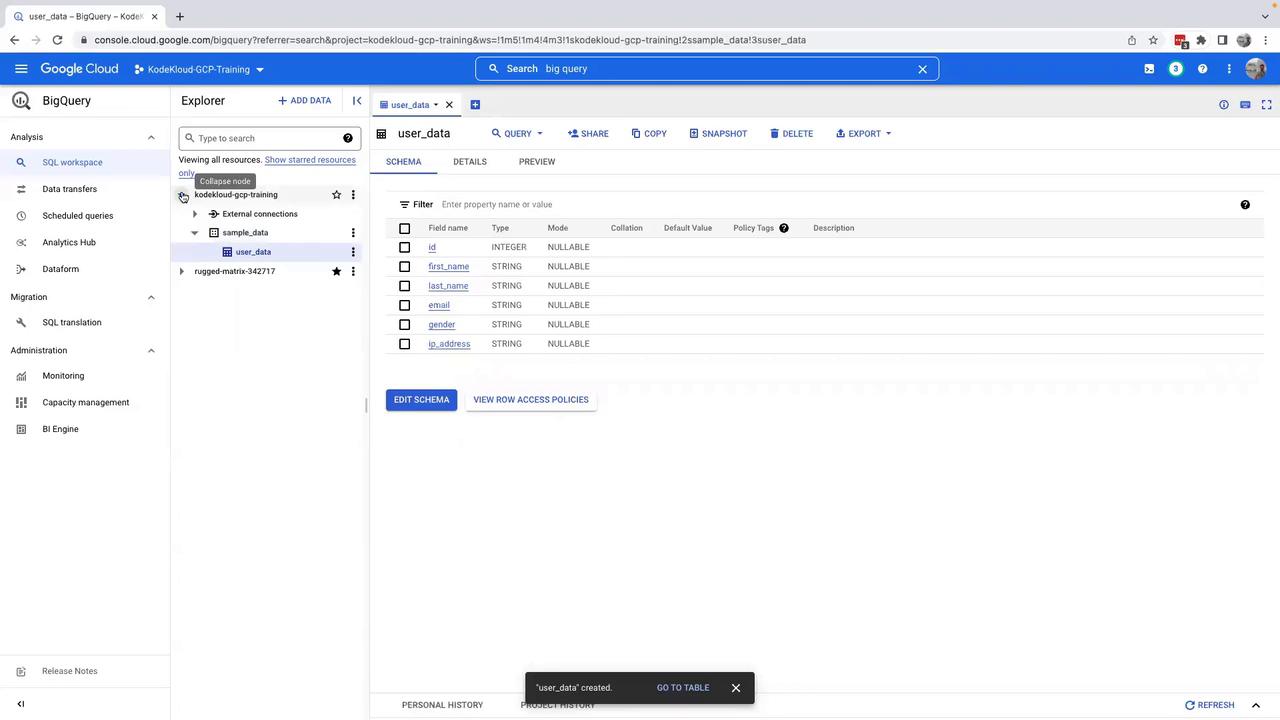The image size is (1280, 720).
Task: Close the user_data tab
Action: click(x=449, y=105)
